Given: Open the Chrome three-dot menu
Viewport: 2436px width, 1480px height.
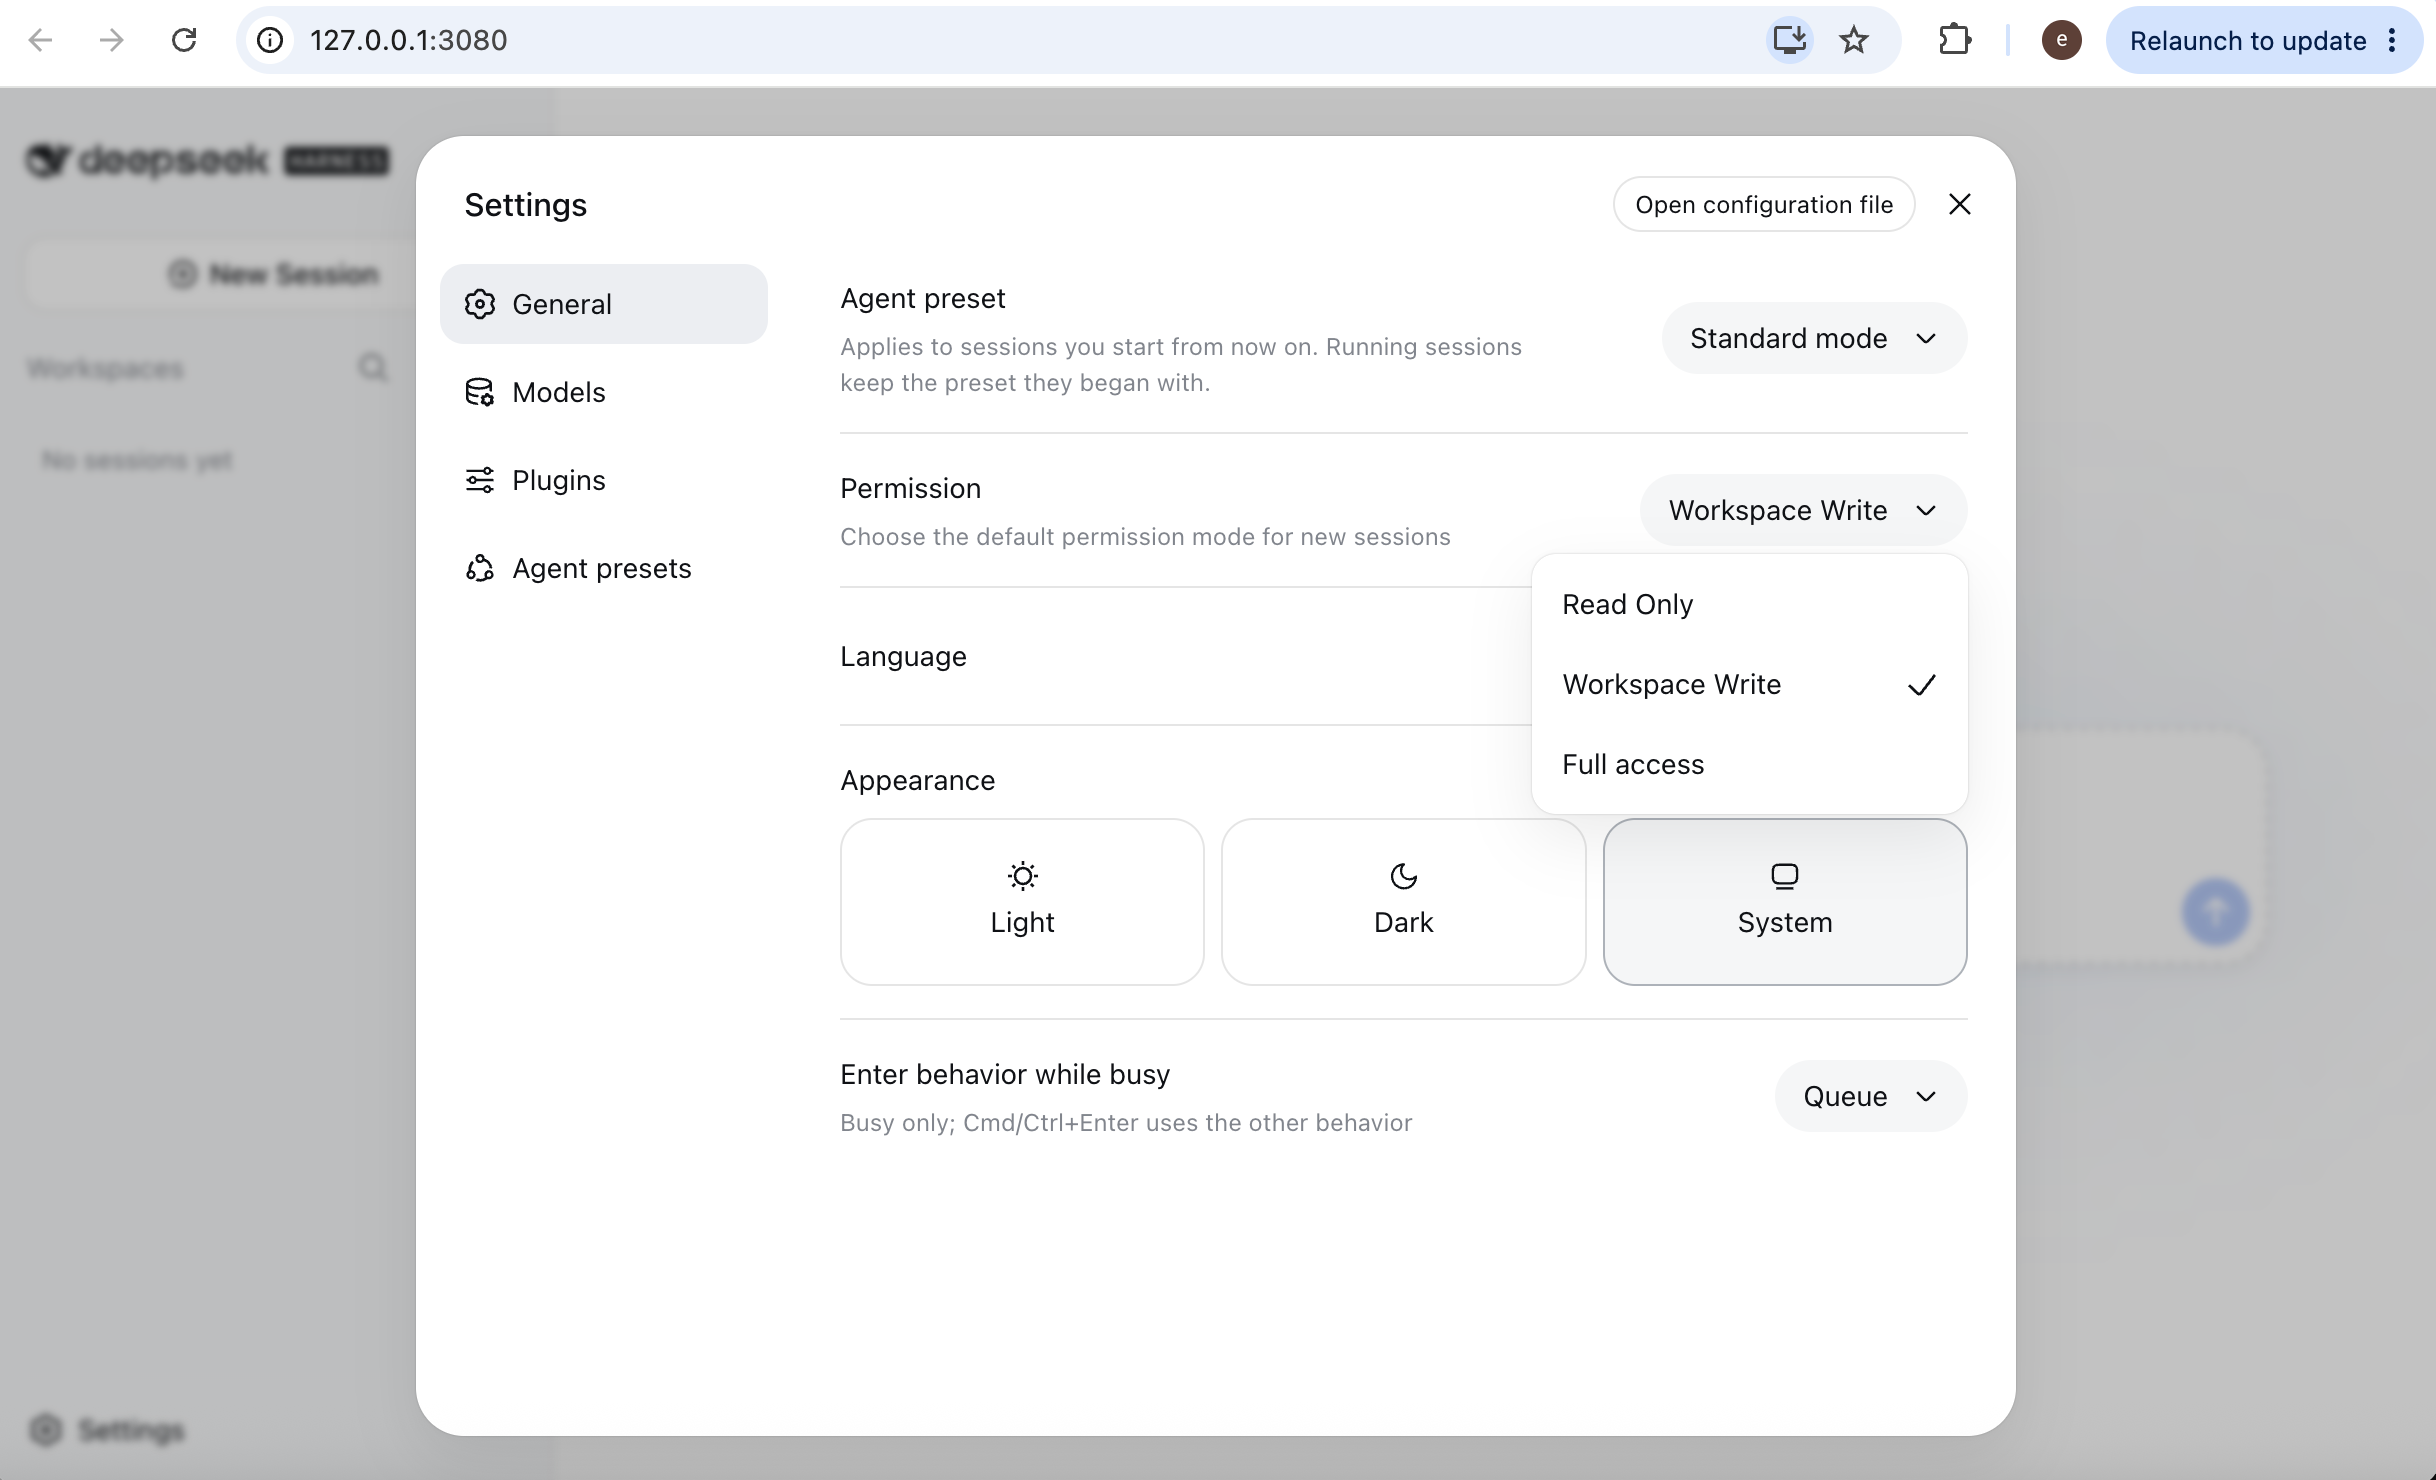Looking at the screenshot, I should (x=2392, y=40).
